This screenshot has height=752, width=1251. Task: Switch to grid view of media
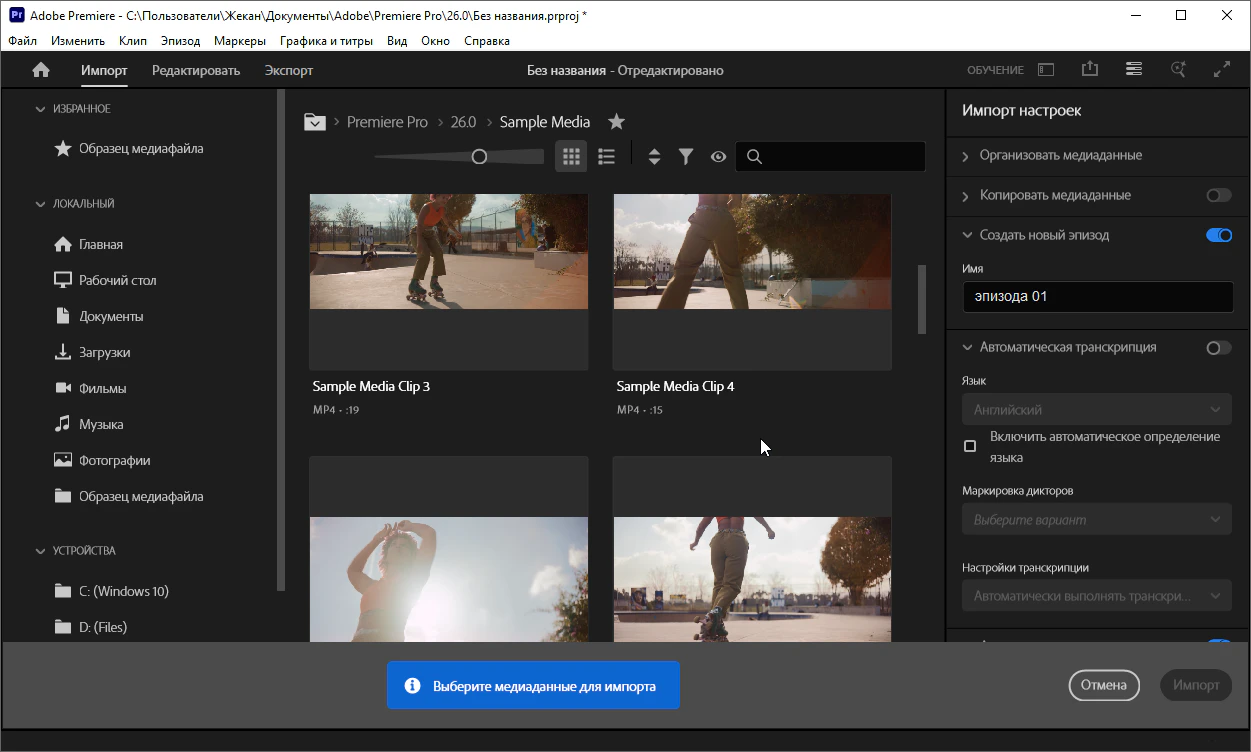click(x=571, y=156)
